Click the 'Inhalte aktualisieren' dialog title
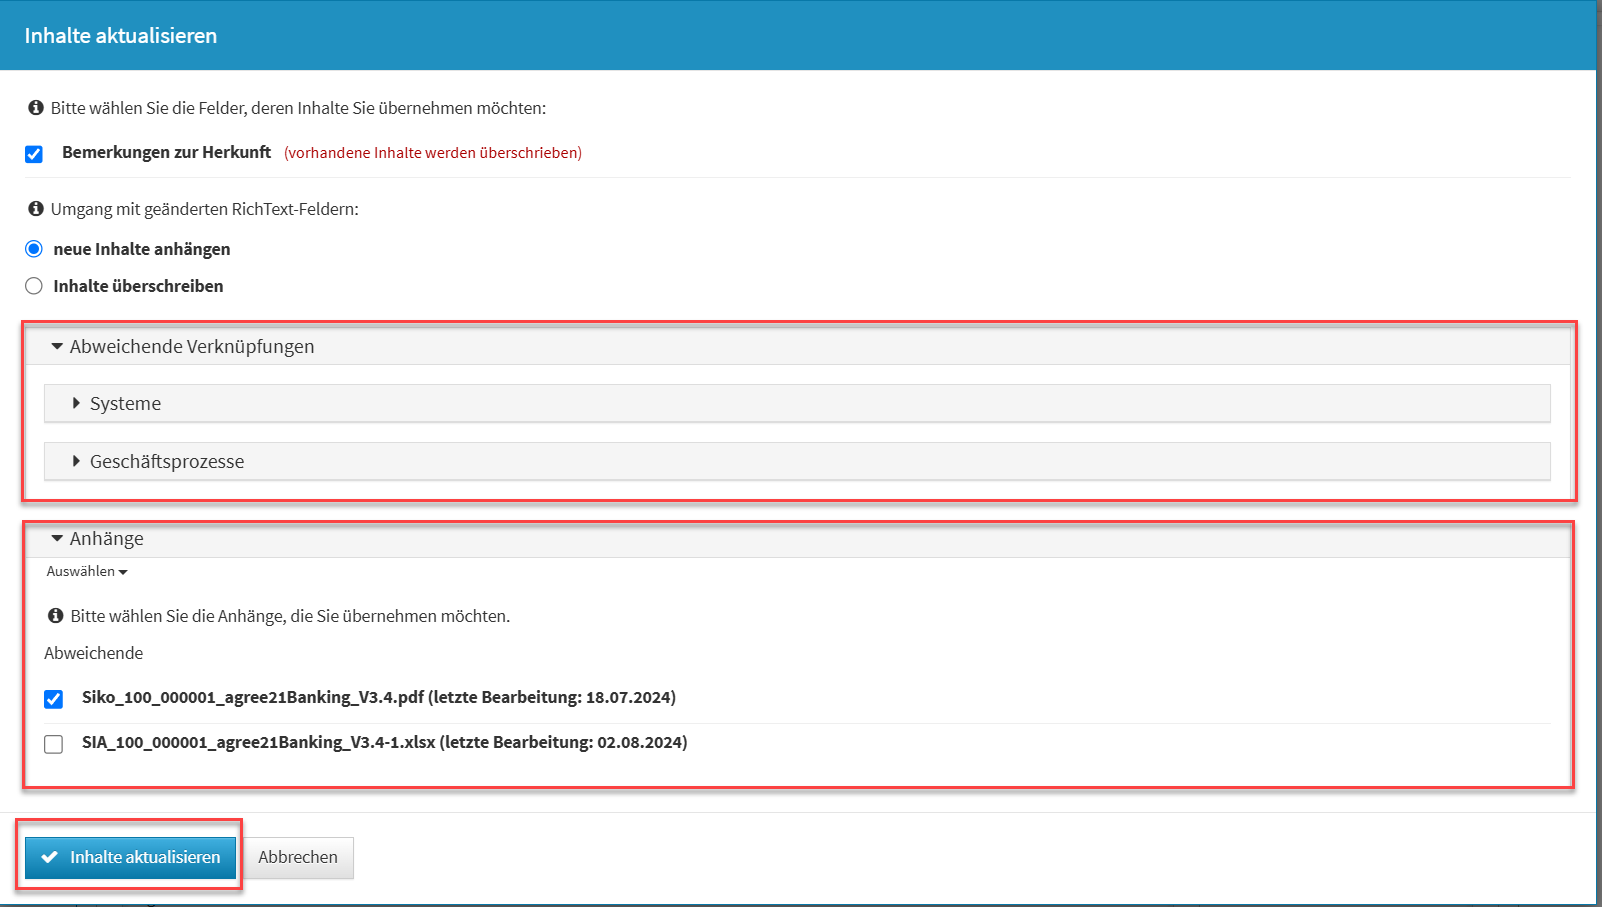The image size is (1602, 907). coord(121,35)
